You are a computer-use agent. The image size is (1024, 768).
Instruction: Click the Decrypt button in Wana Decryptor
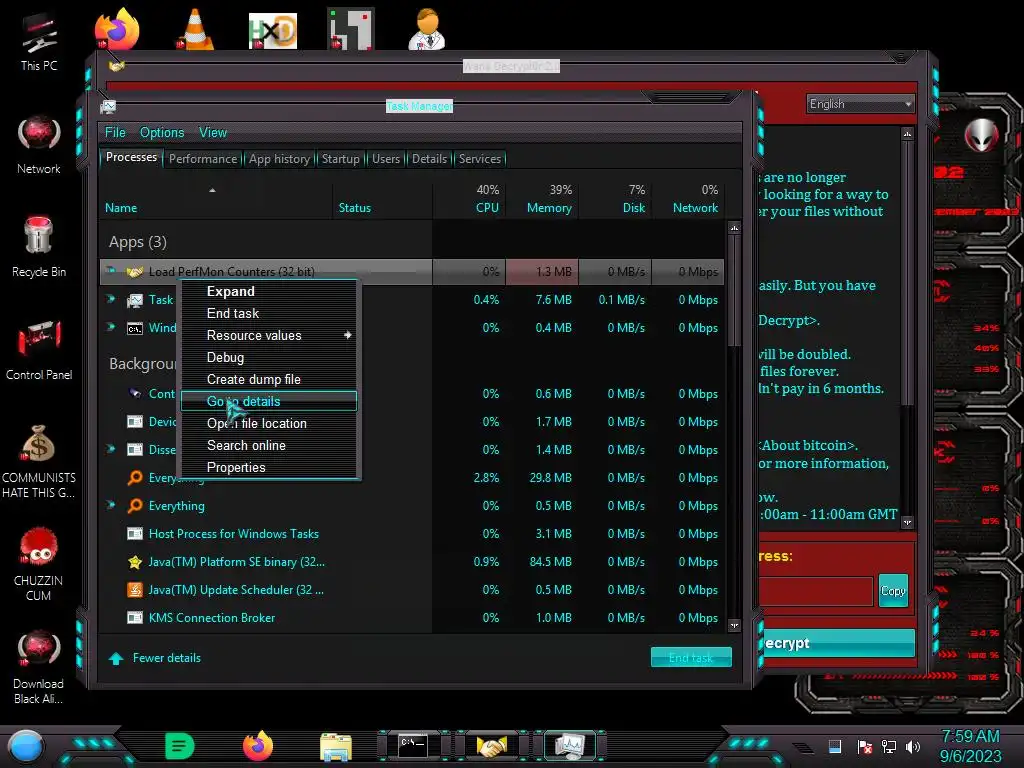(x=838, y=643)
